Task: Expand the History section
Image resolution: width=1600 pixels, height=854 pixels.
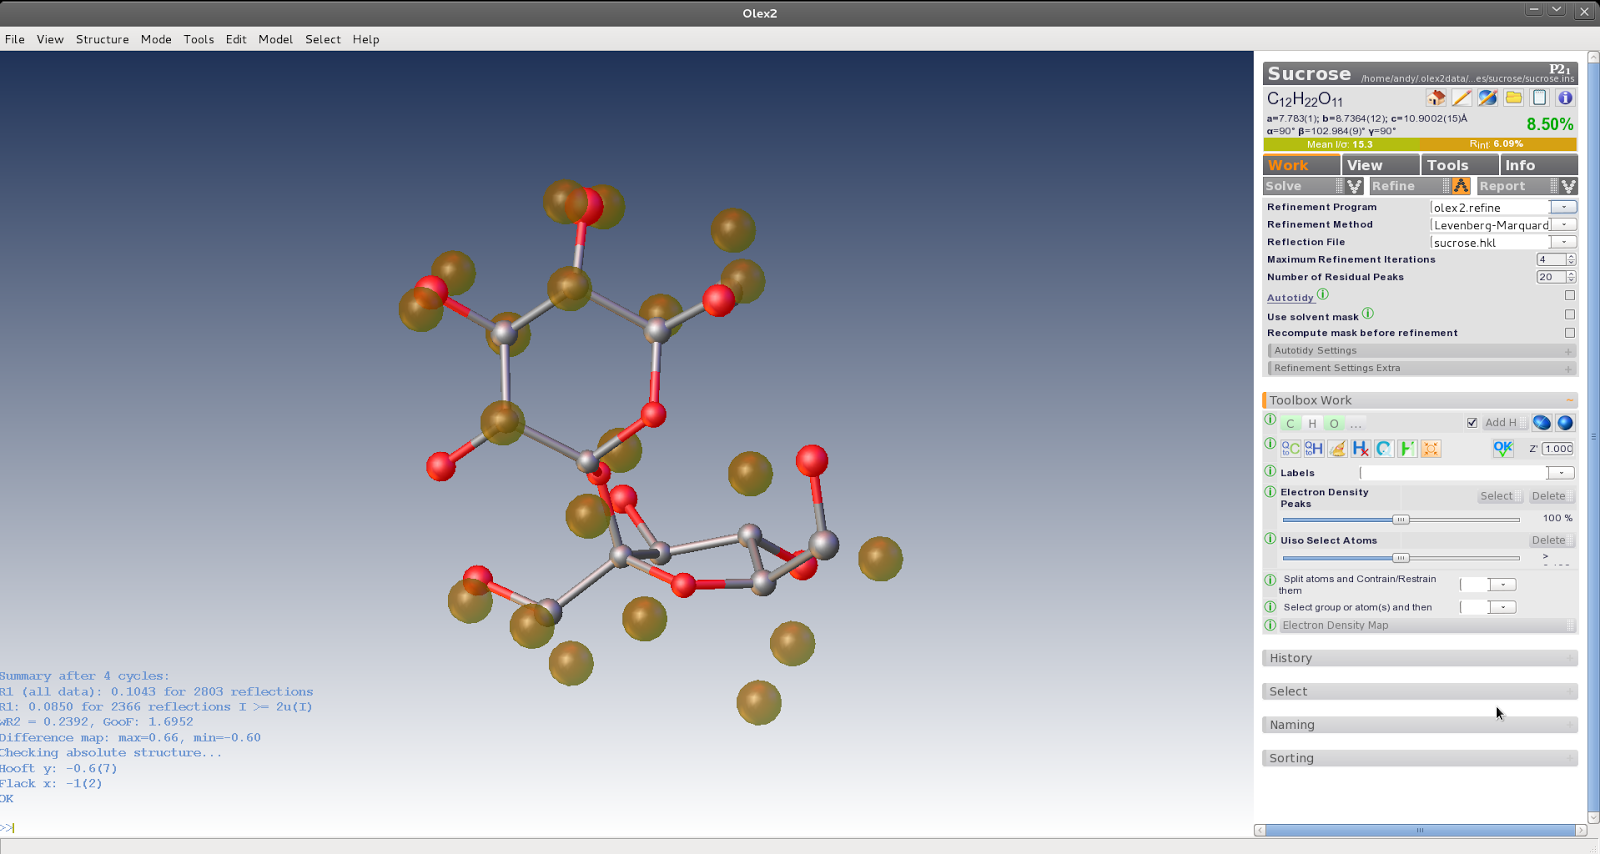Action: click(1420, 658)
